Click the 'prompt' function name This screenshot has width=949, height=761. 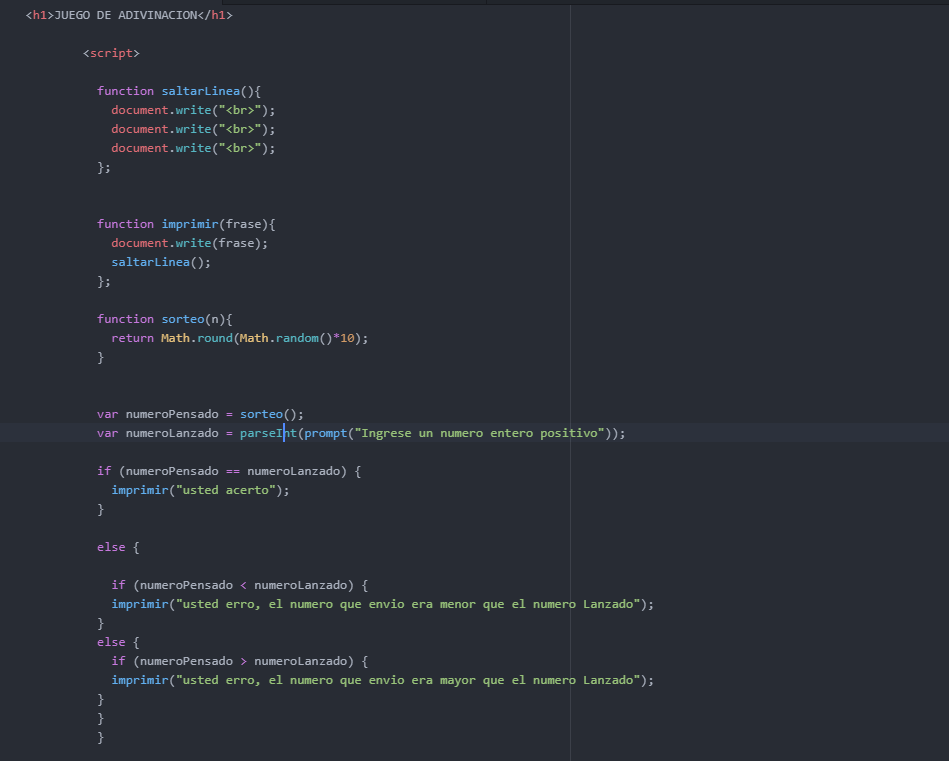326,433
